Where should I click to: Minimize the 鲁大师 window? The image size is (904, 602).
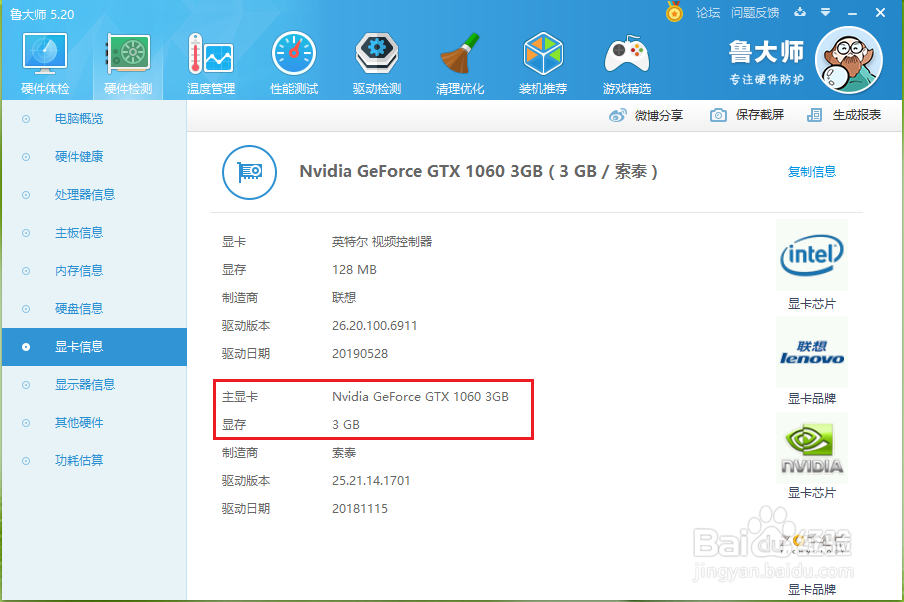pos(853,13)
